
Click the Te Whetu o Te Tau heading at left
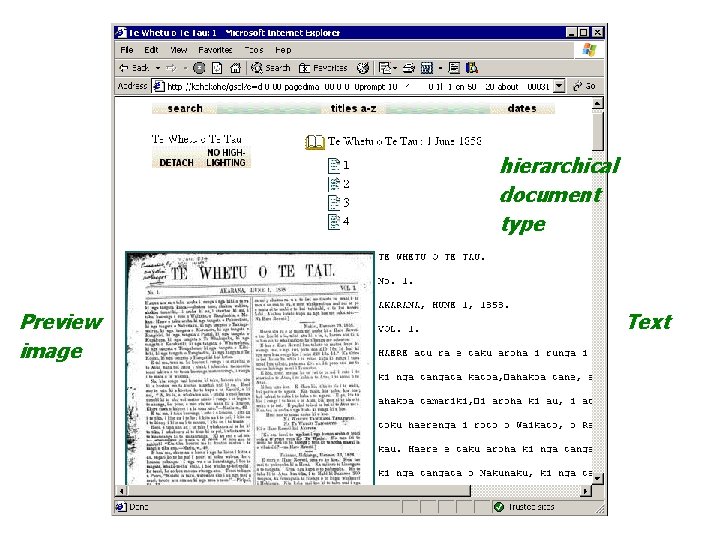pos(197,139)
